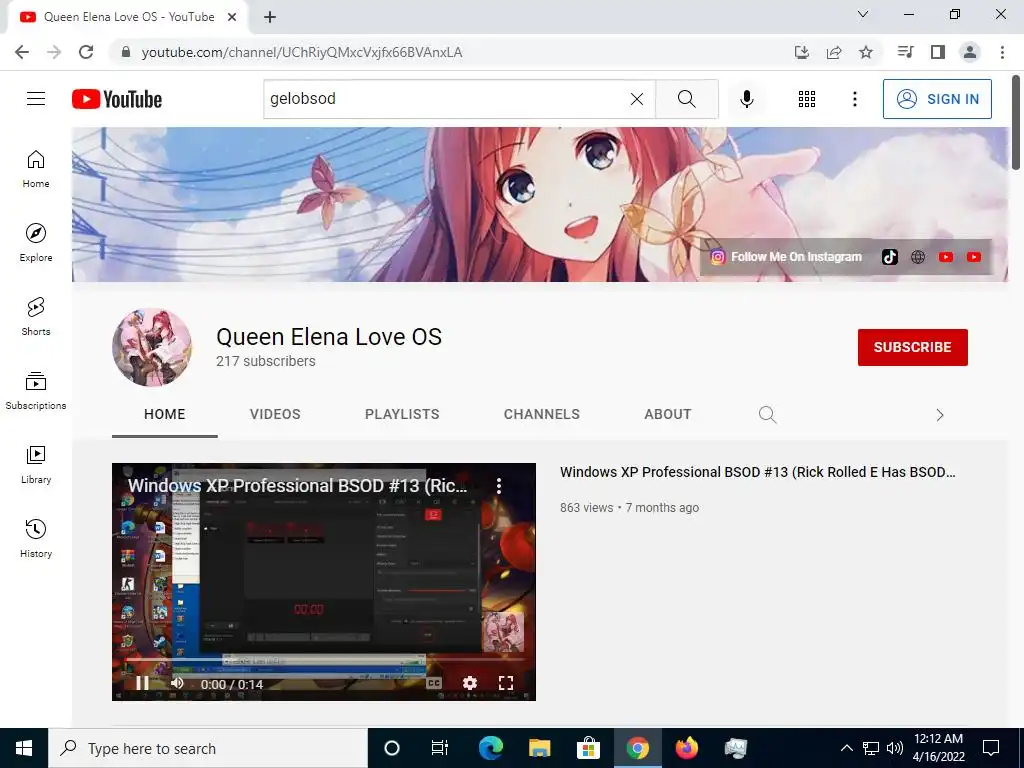Image resolution: width=1024 pixels, height=768 pixels.
Task: Open Chrome media controls icon
Action: [905, 52]
